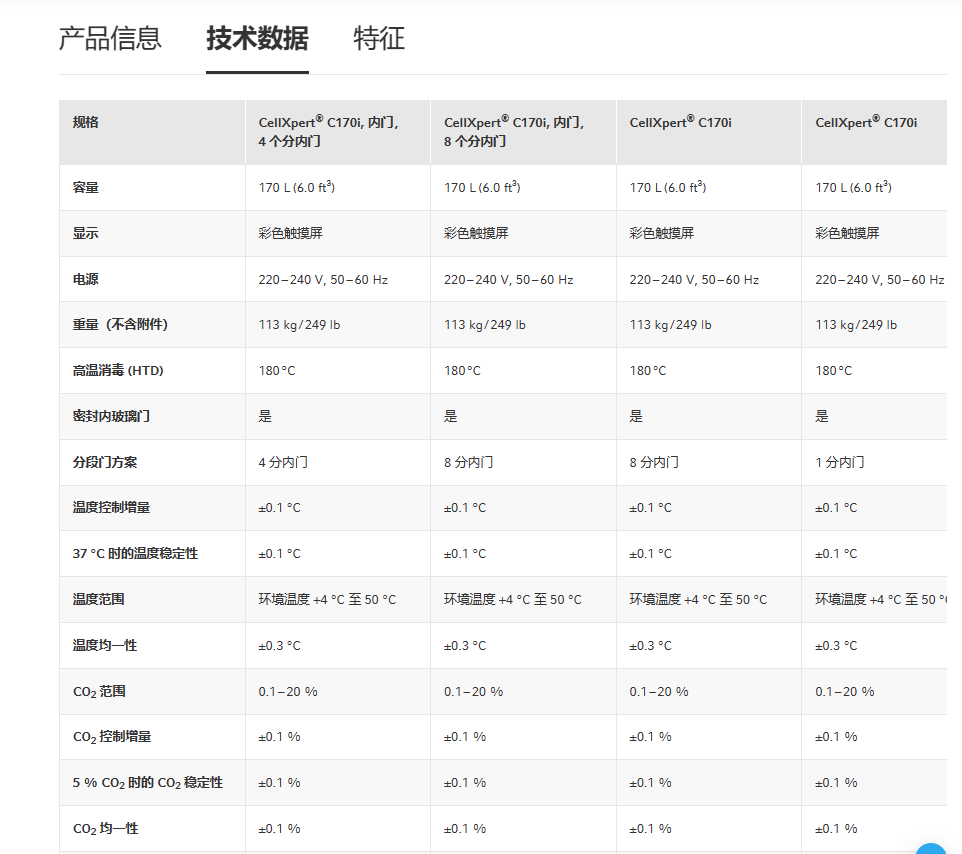Click the 温度范围 row label
The image size is (962, 854).
pos(98,599)
